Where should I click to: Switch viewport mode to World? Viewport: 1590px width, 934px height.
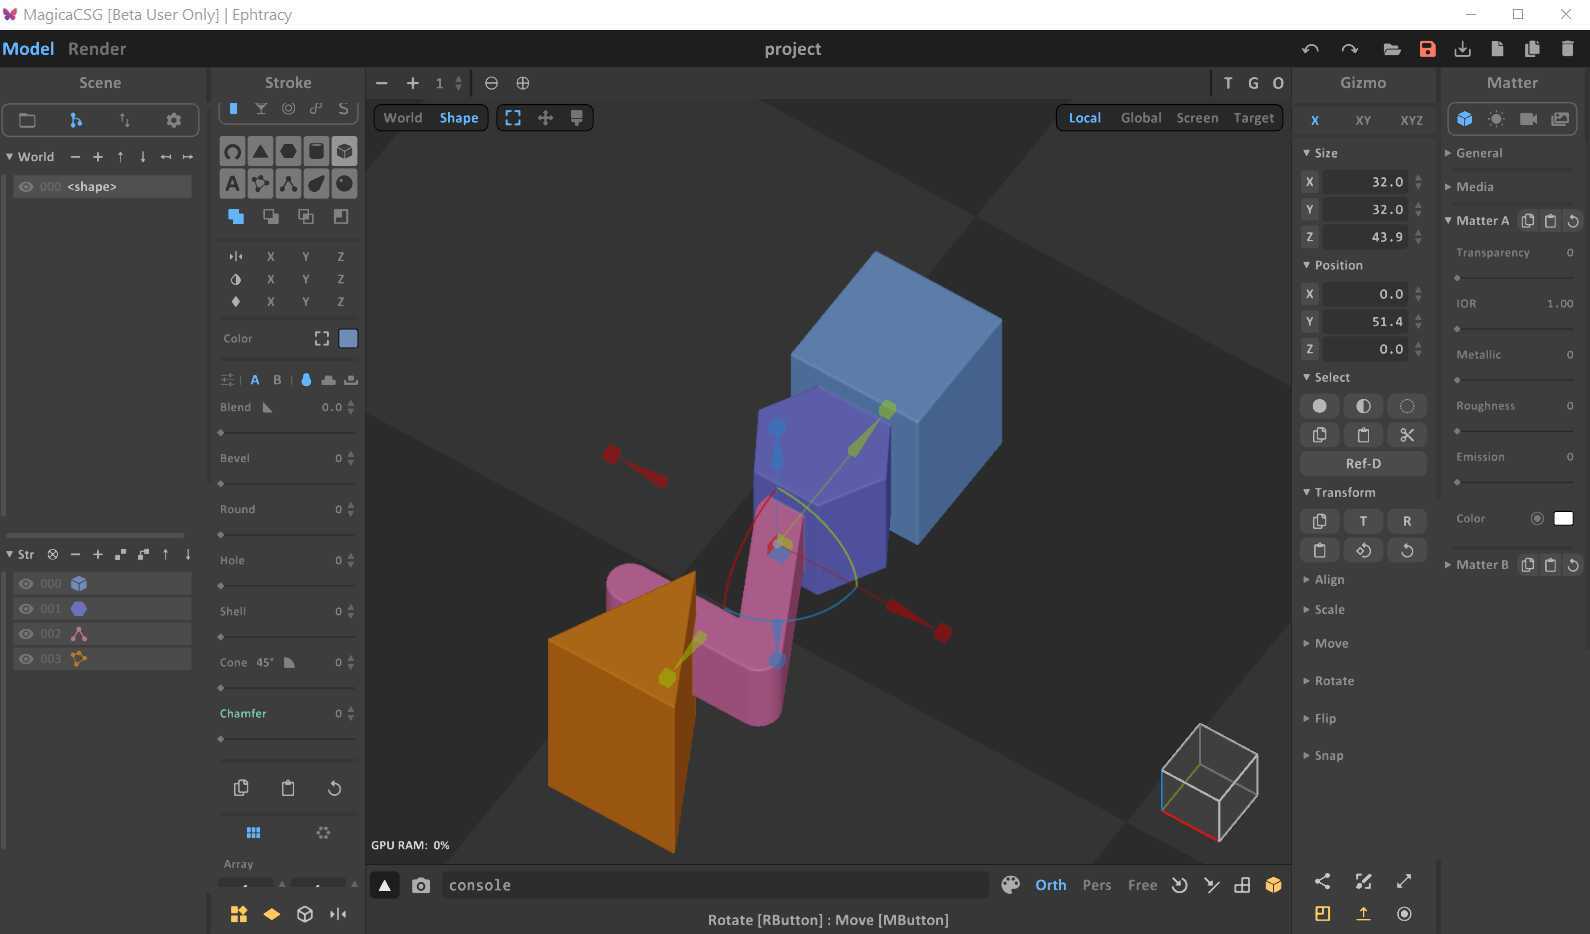403,118
